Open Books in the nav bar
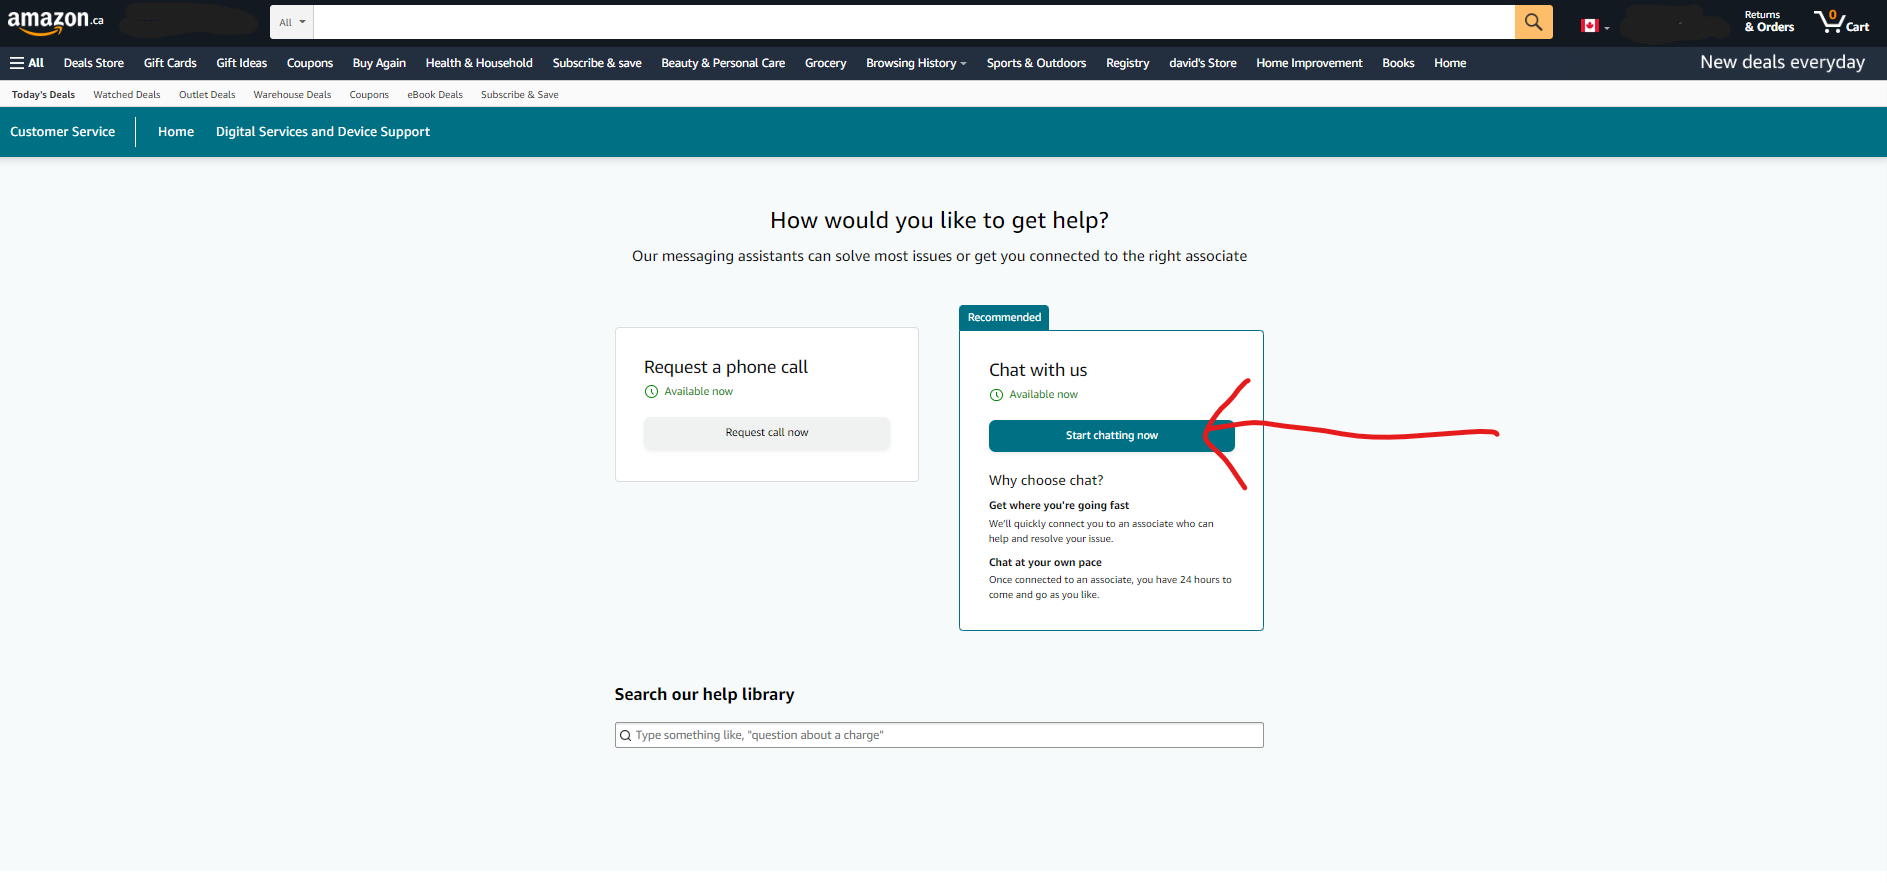The height and width of the screenshot is (883, 1887). pyautogui.click(x=1398, y=63)
